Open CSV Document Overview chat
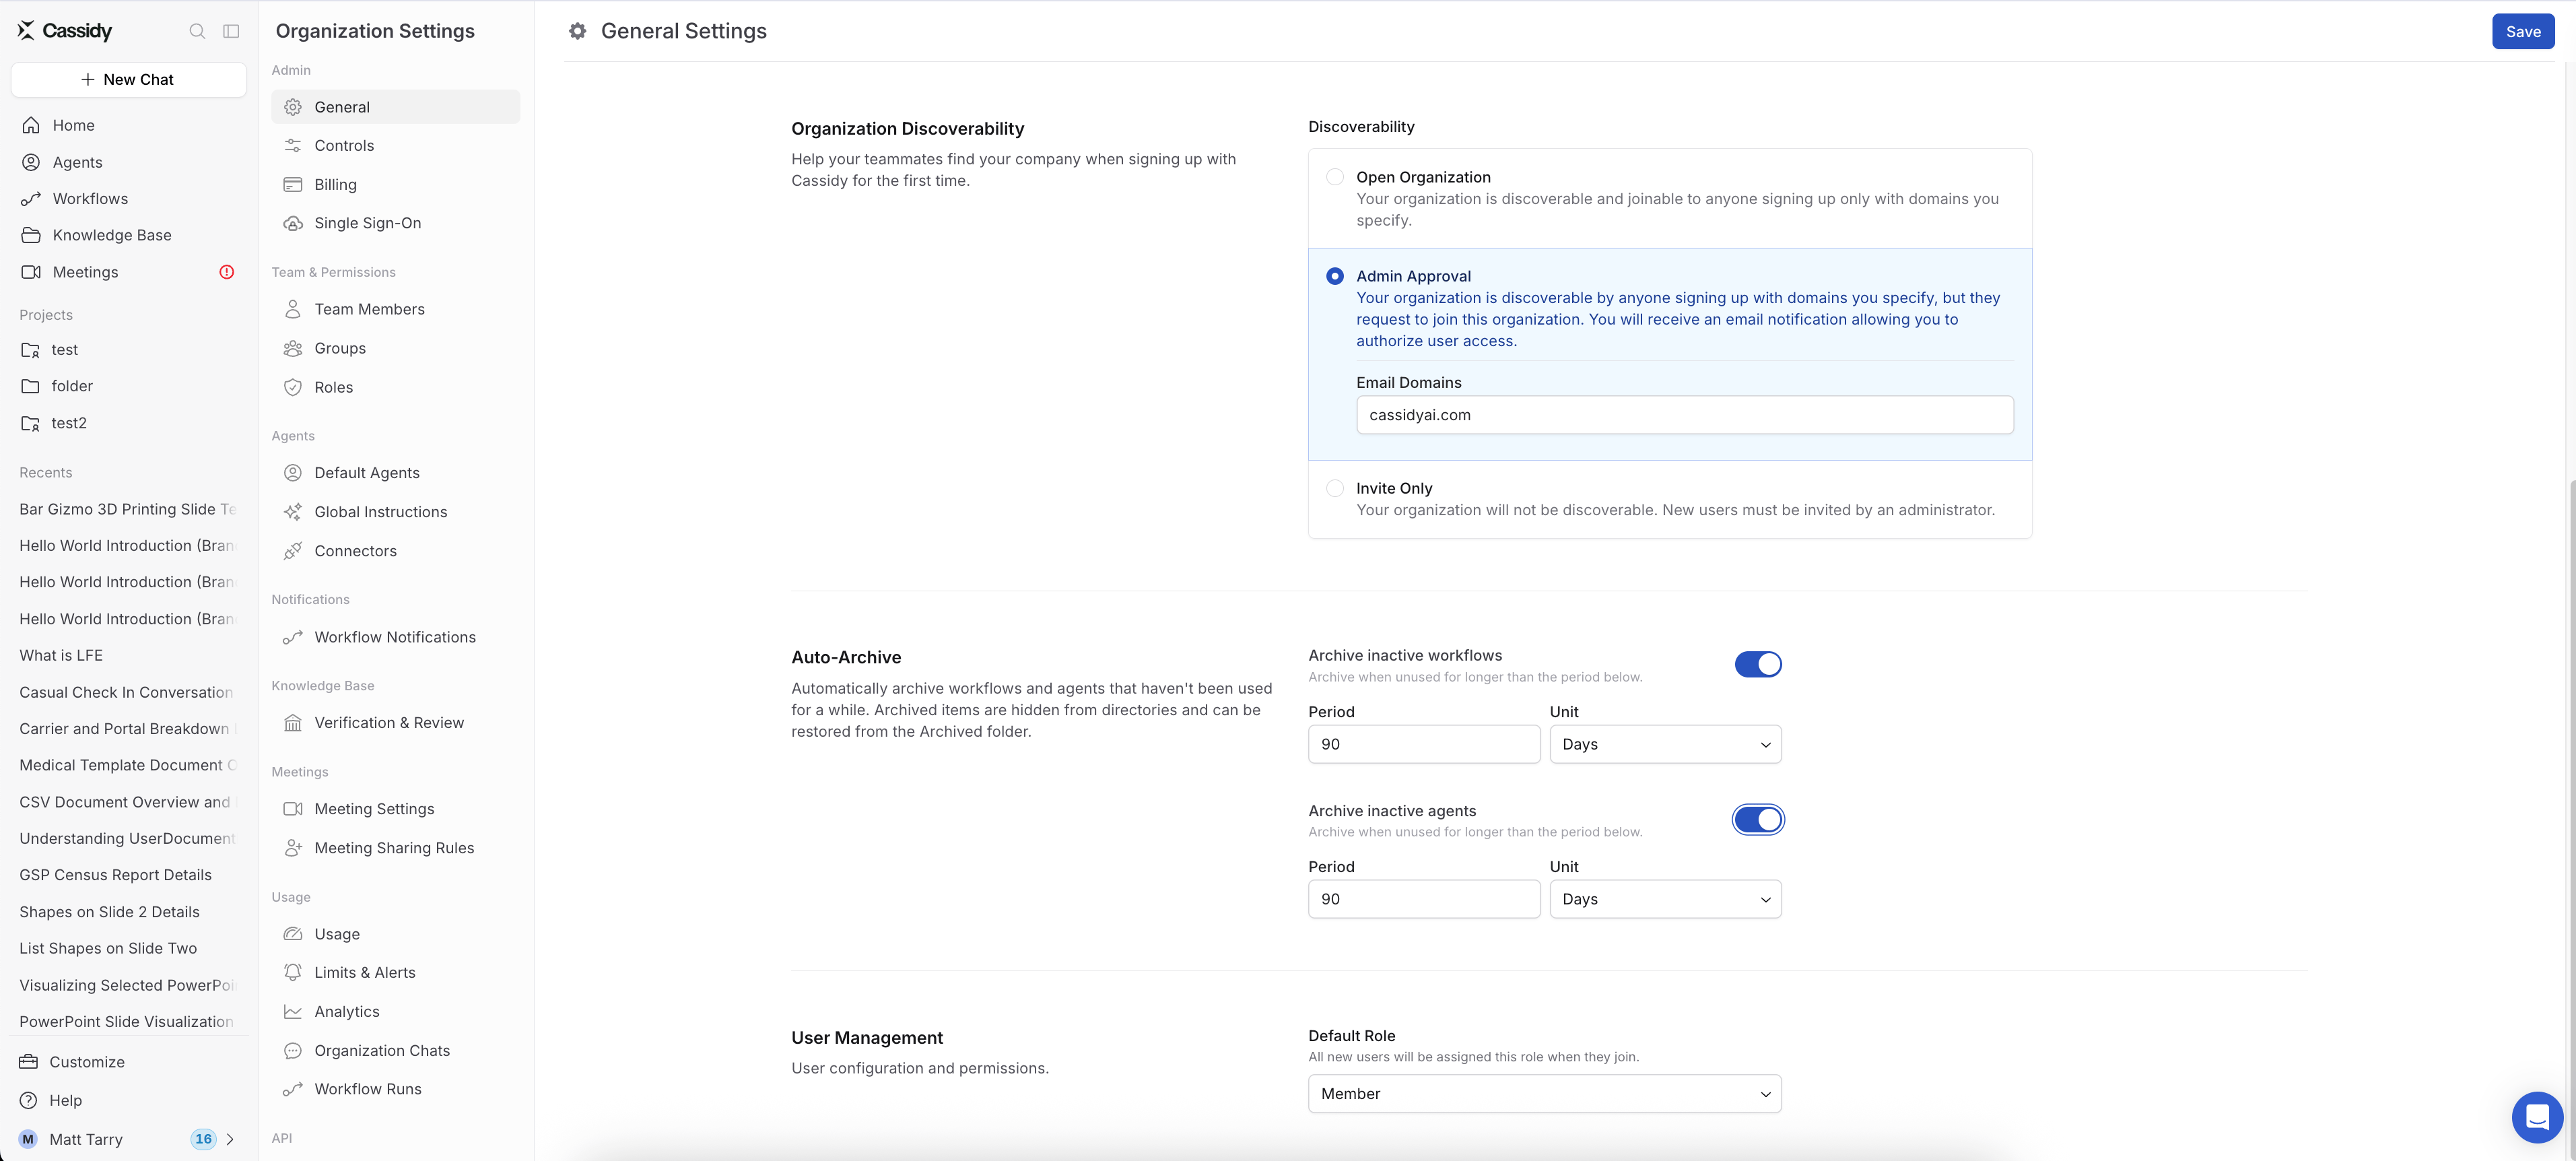The width and height of the screenshot is (2576, 1161). coord(128,802)
